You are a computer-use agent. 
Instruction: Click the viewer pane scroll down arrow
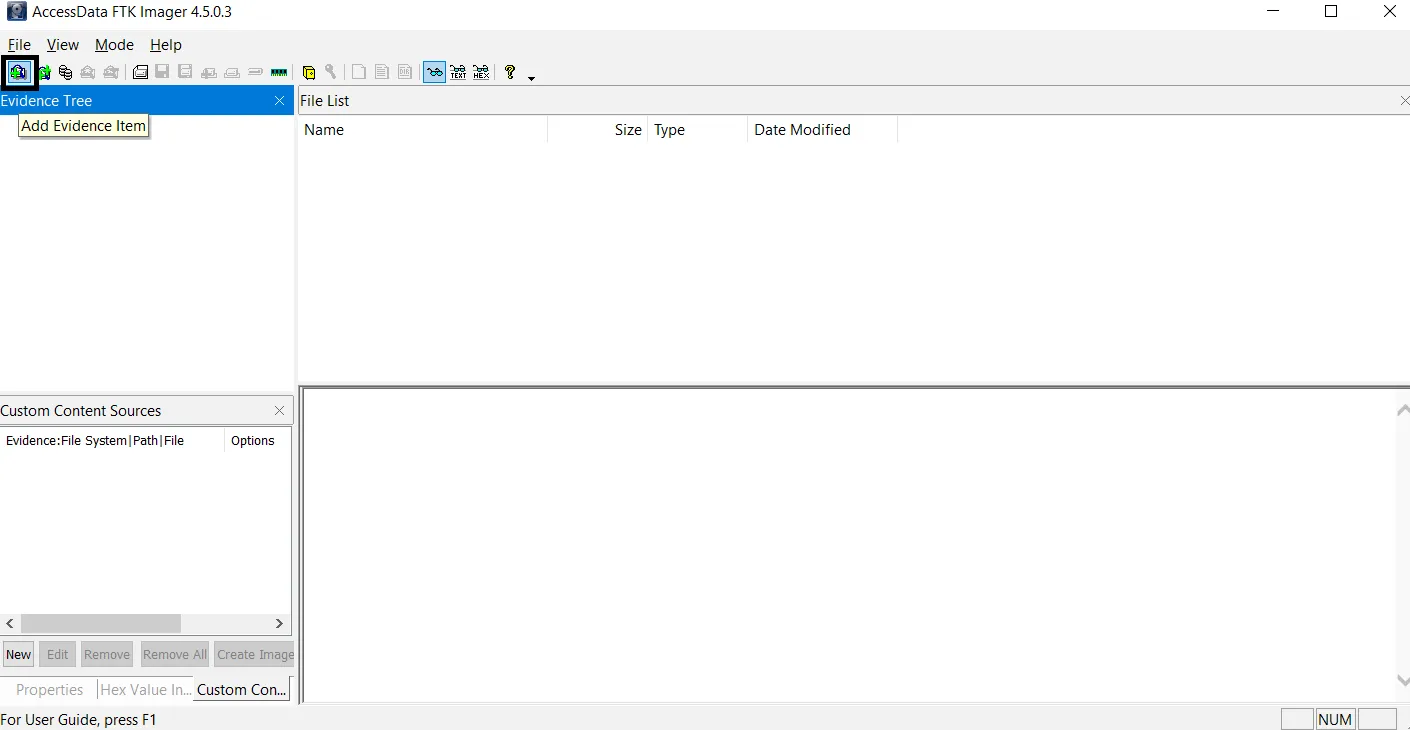1403,681
